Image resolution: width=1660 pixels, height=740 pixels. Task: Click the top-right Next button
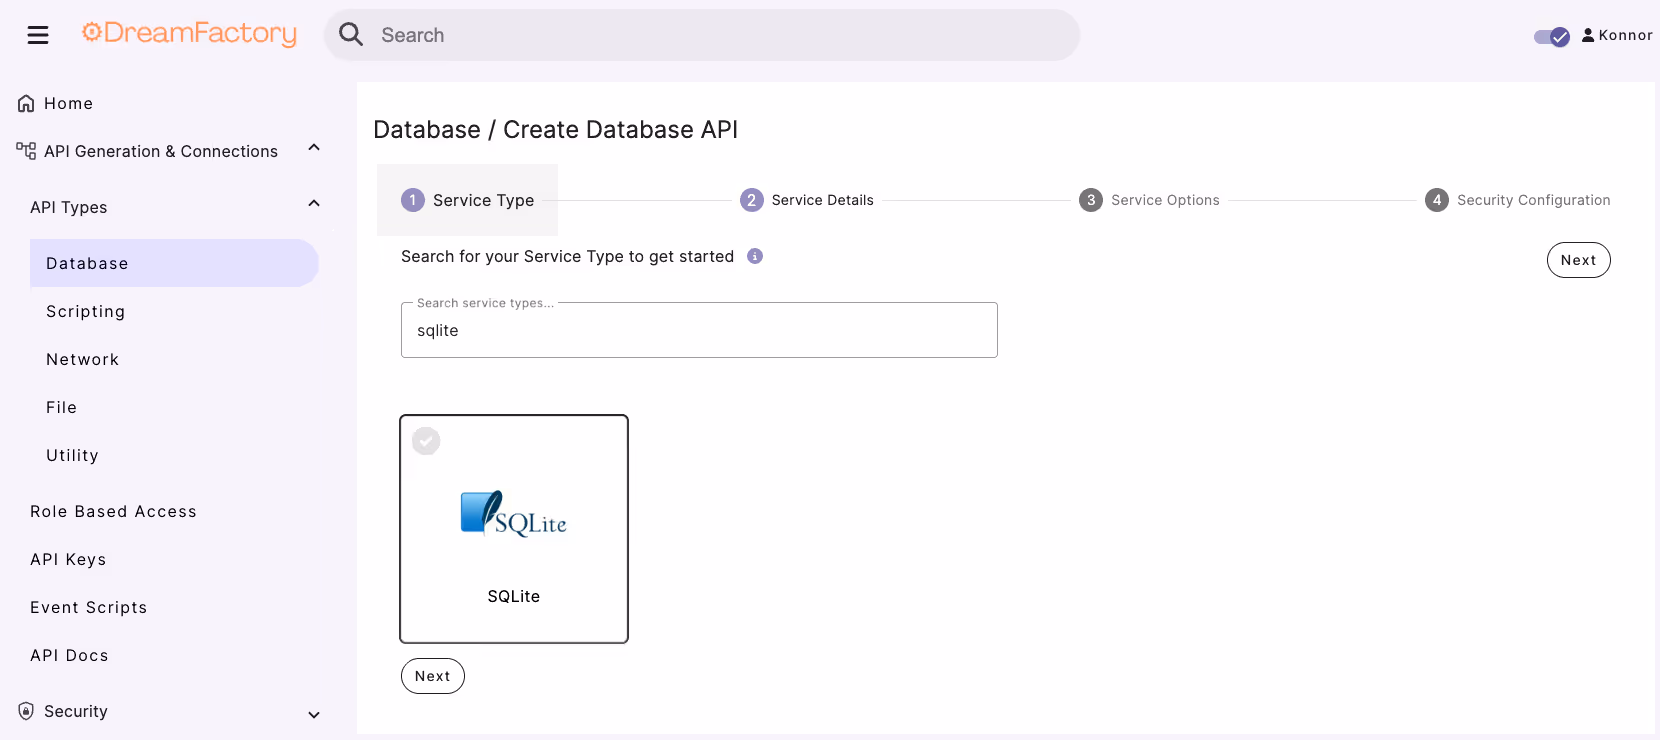tap(1579, 260)
